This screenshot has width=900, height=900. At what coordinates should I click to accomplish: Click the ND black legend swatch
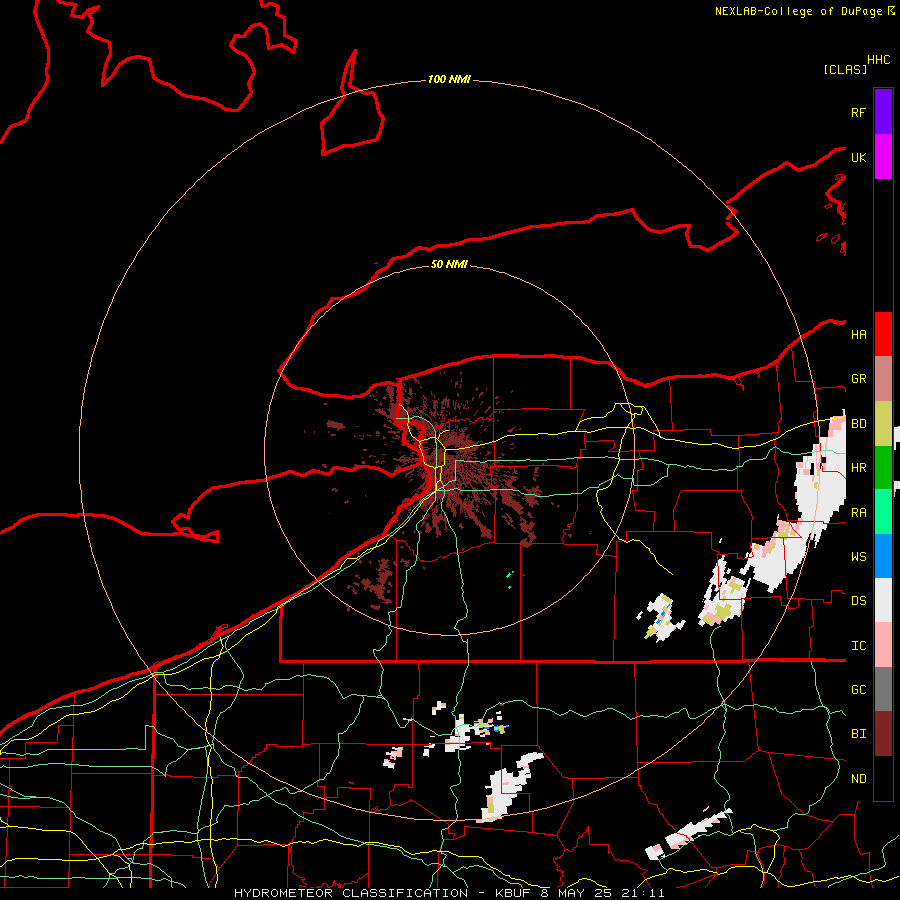(x=883, y=778)
